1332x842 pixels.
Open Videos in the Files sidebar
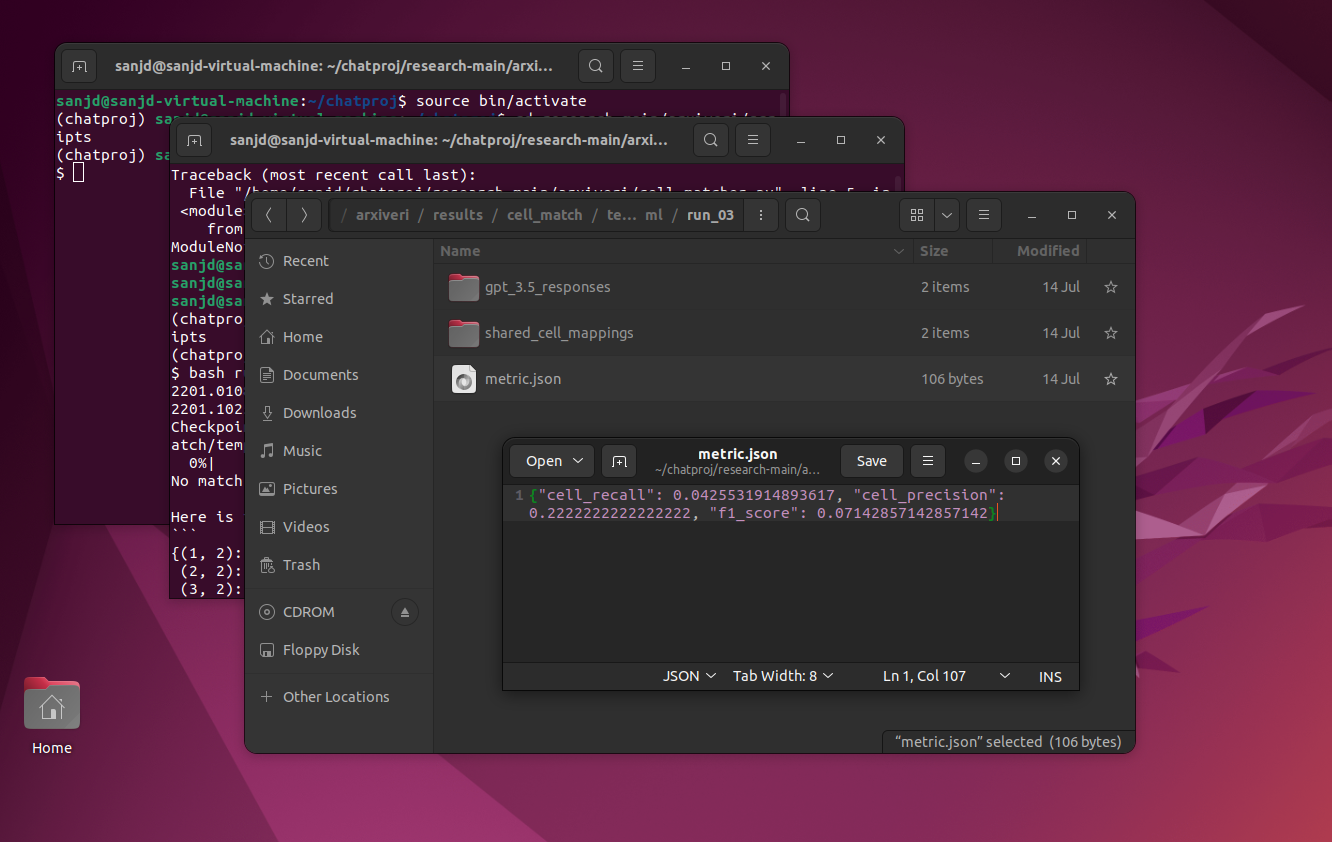(x=339, y=527)
